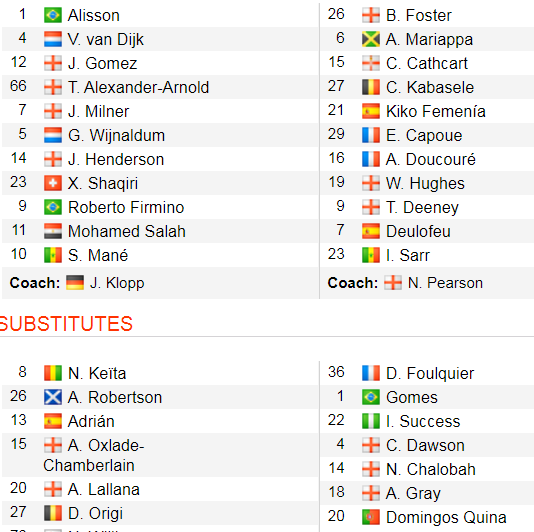Click the Jamaica flag beside A. Mariappa
This screenshot has height=532, width=534.
(371, 39)
